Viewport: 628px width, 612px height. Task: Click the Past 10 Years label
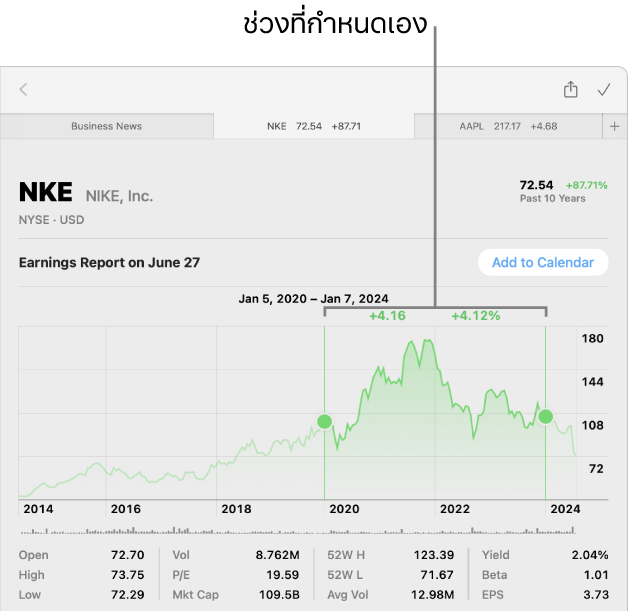click(552, 198)
